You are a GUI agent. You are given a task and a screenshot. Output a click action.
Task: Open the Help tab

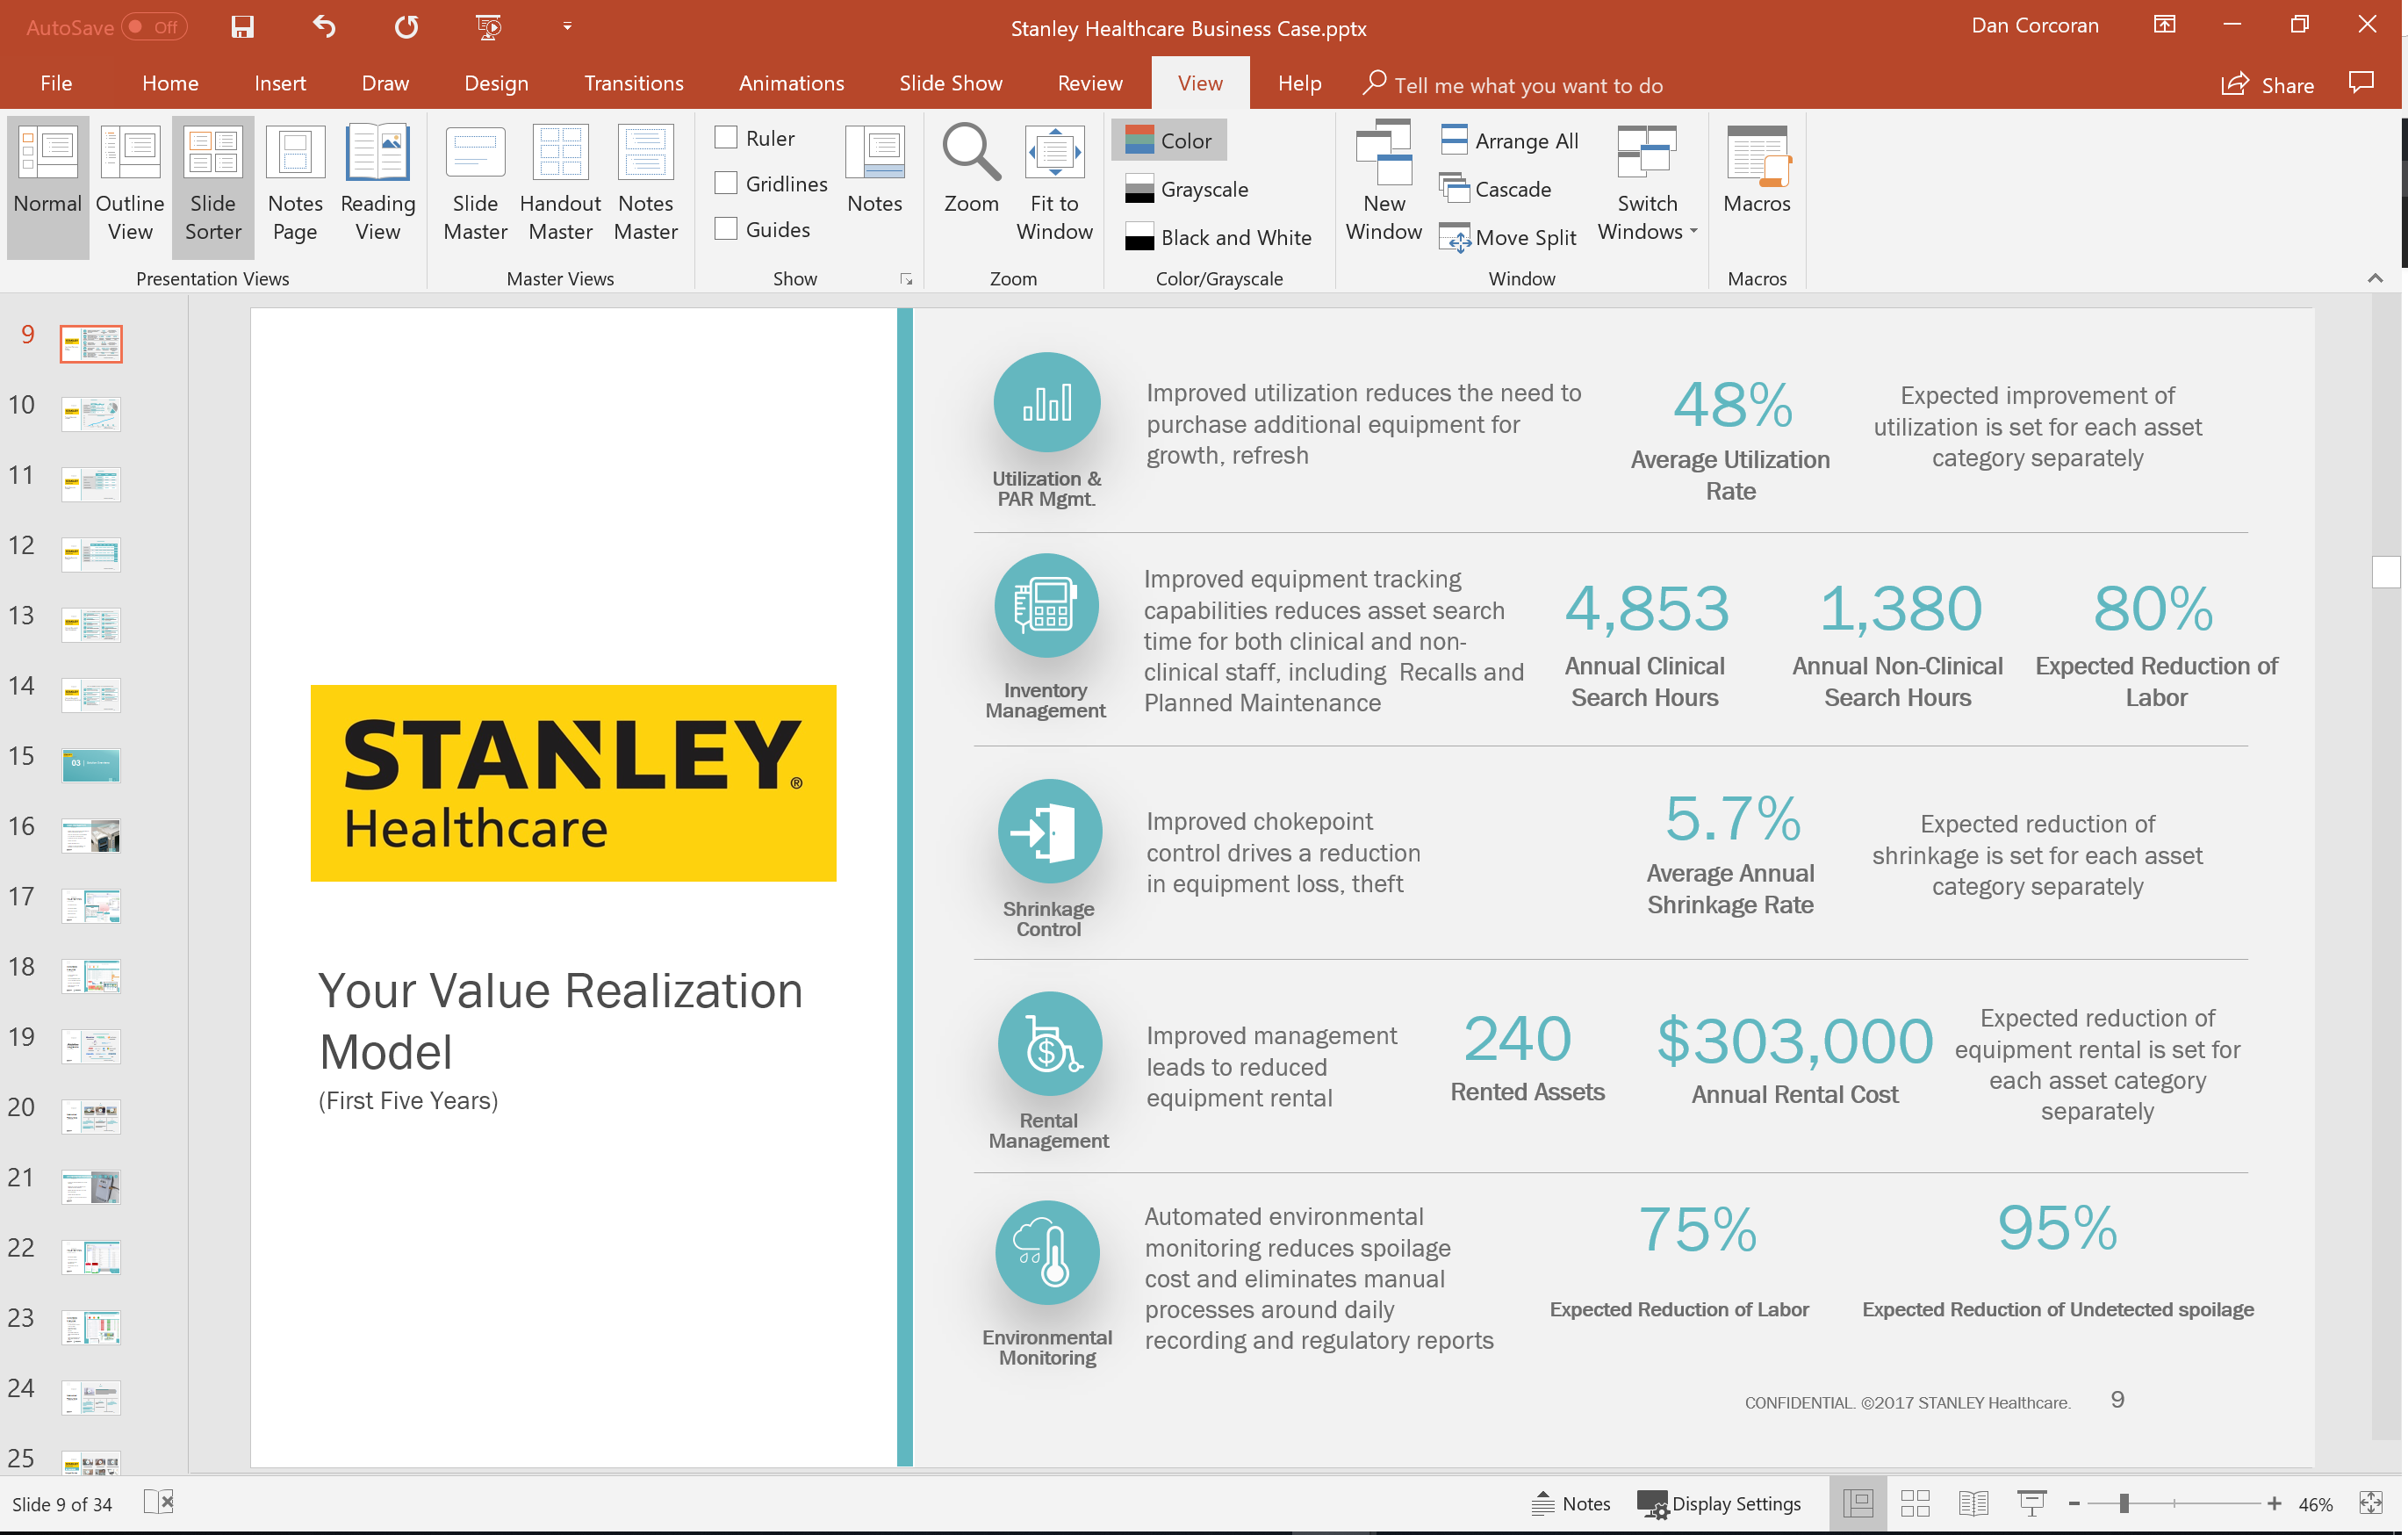1299,84
